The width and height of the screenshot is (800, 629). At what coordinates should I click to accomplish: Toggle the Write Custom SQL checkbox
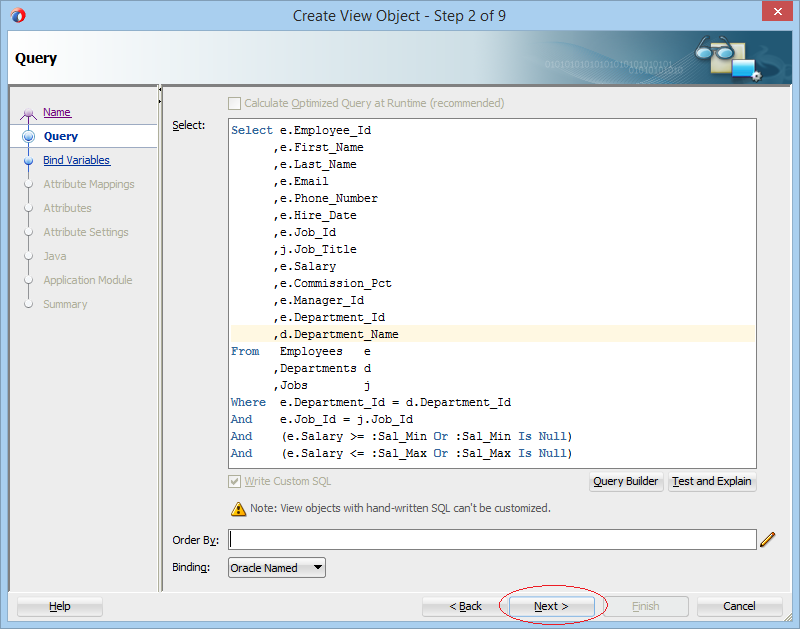pyautogui.click(x=234, y=481)
